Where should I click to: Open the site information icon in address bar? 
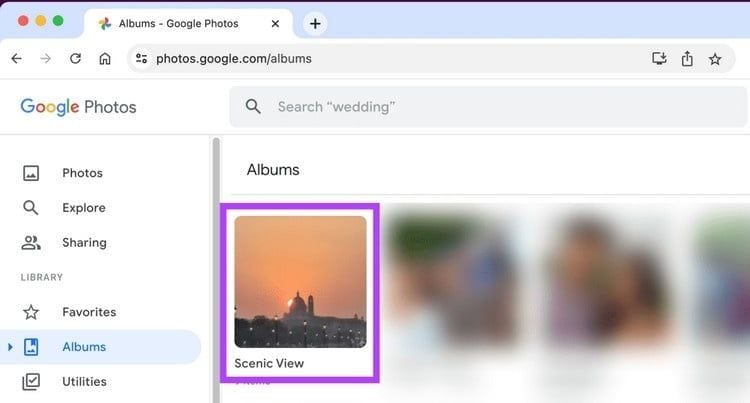[x=141, y=59]
